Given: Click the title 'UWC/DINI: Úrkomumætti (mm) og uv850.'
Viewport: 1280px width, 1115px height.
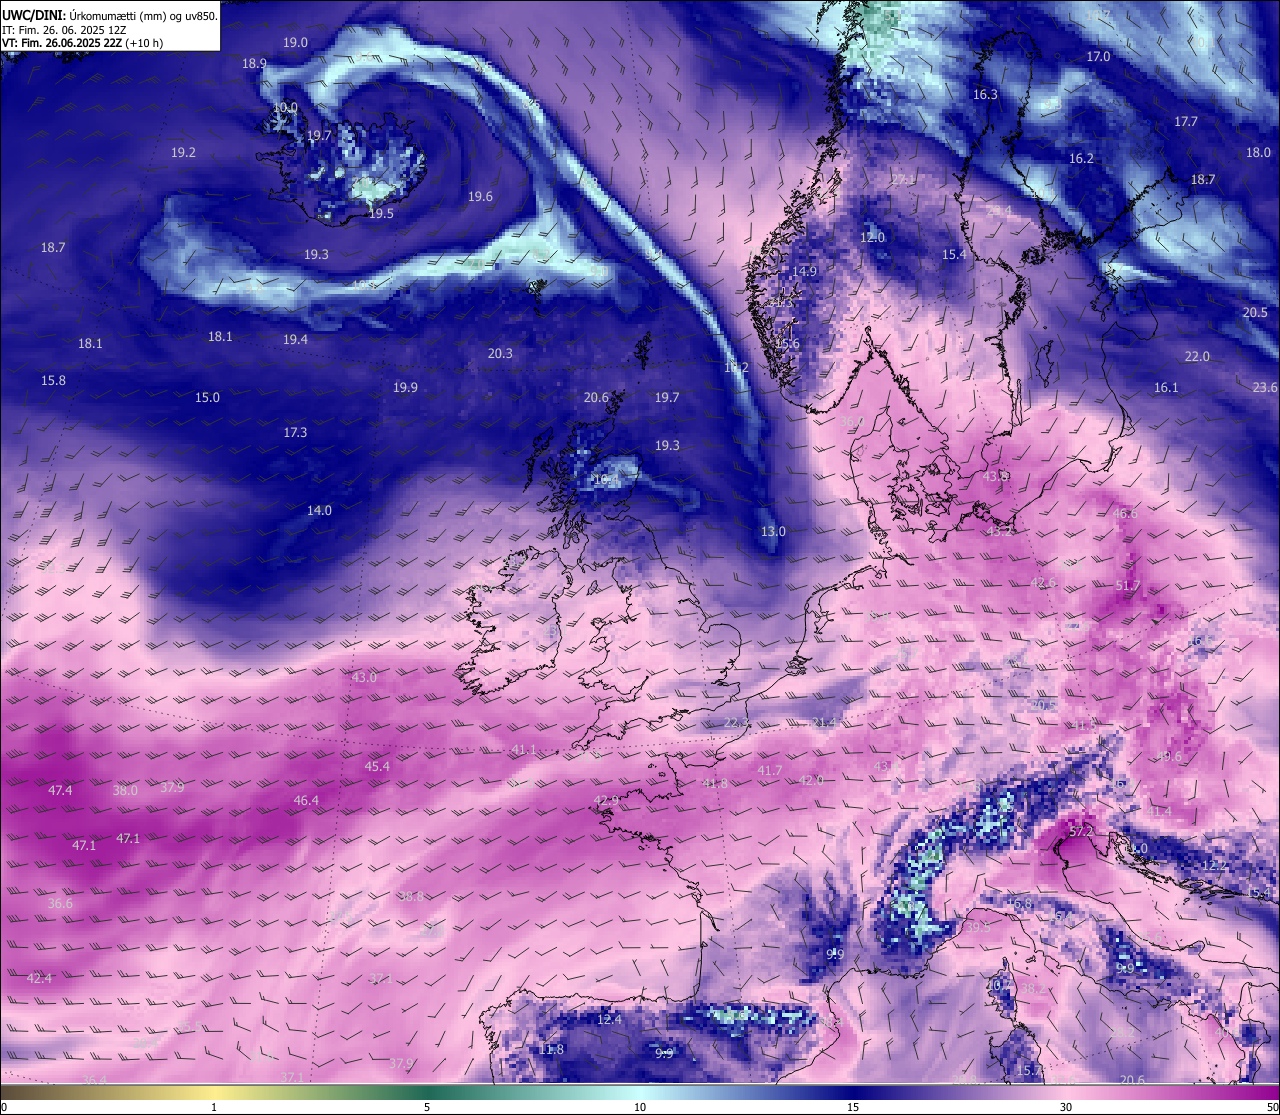Looking at the screenshot, I should pos(110,16).
